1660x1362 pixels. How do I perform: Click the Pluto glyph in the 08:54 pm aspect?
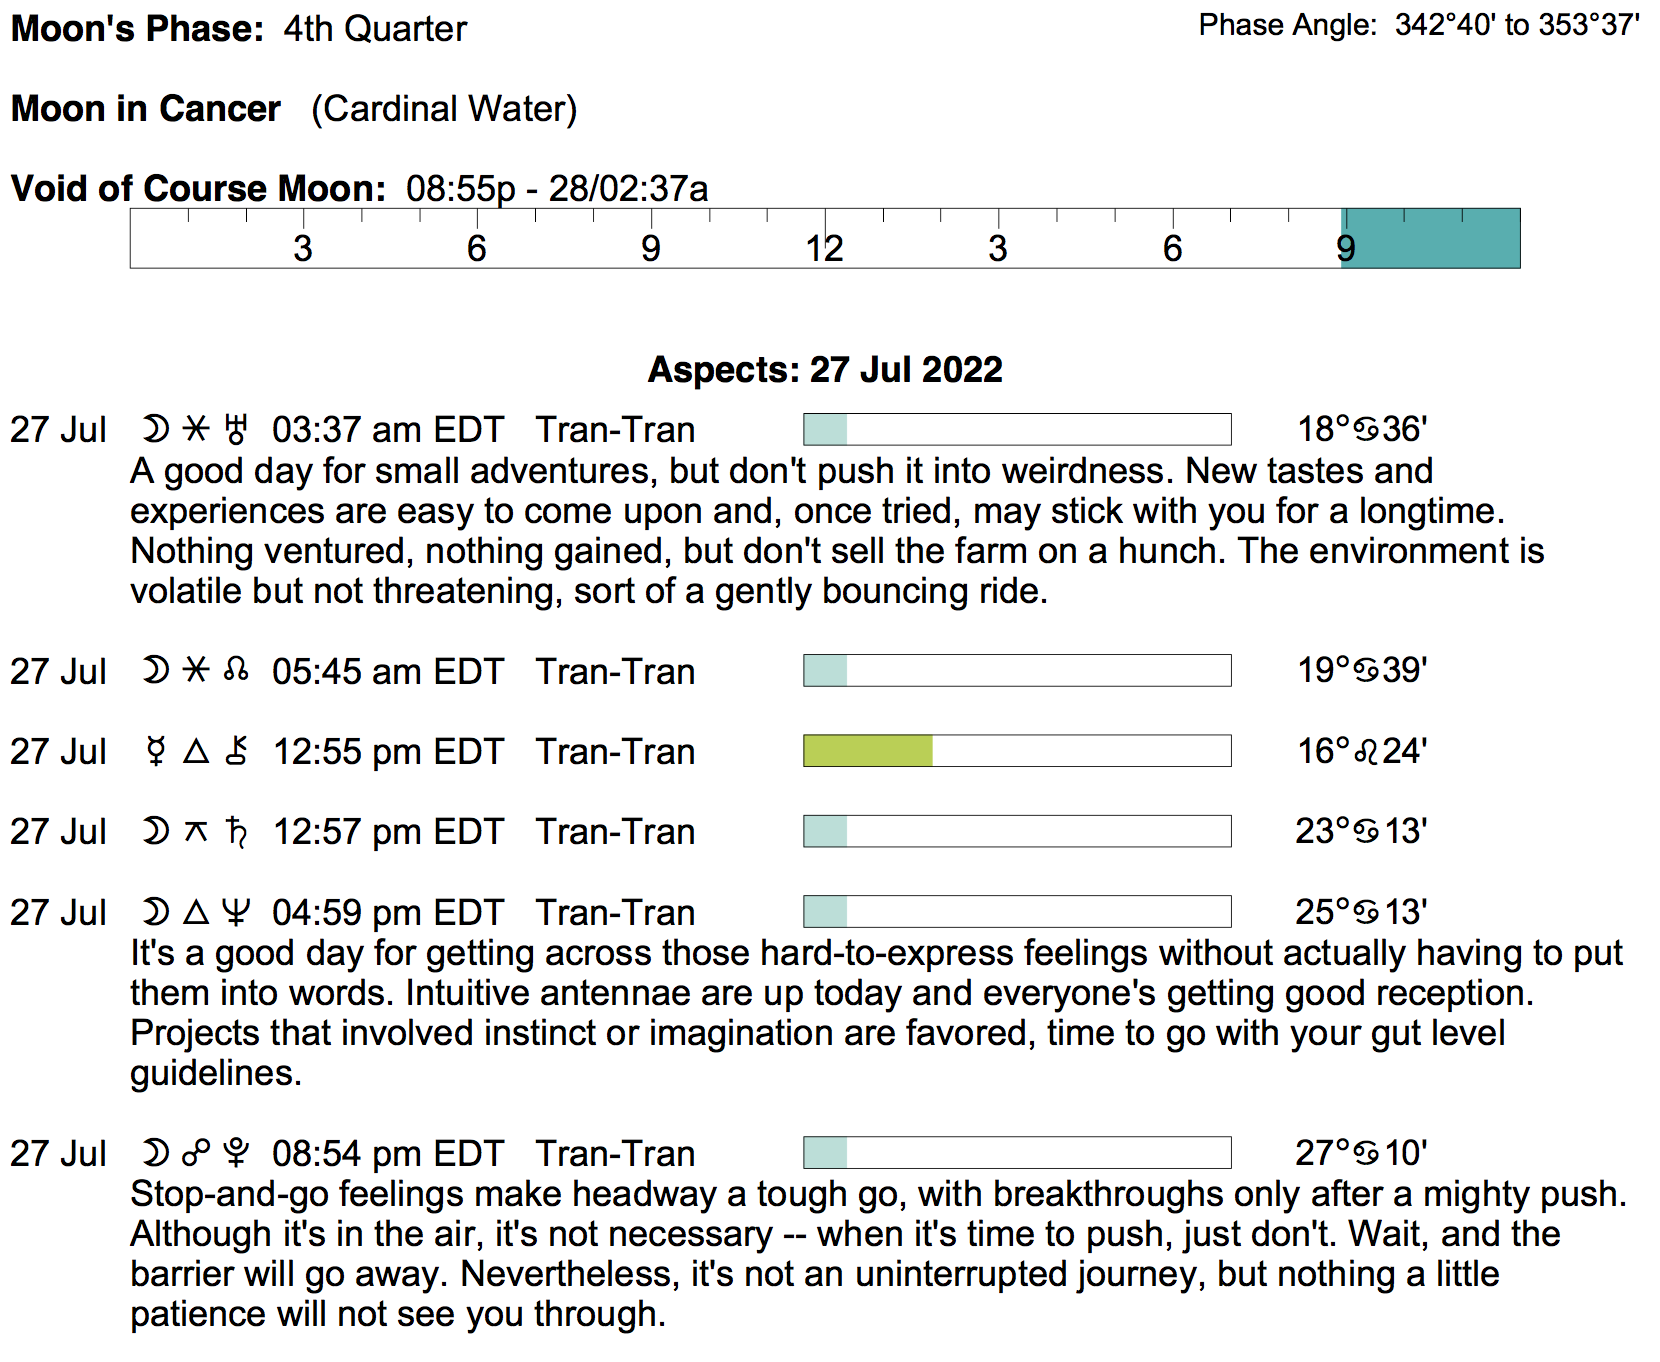(x=236, y=1153)
